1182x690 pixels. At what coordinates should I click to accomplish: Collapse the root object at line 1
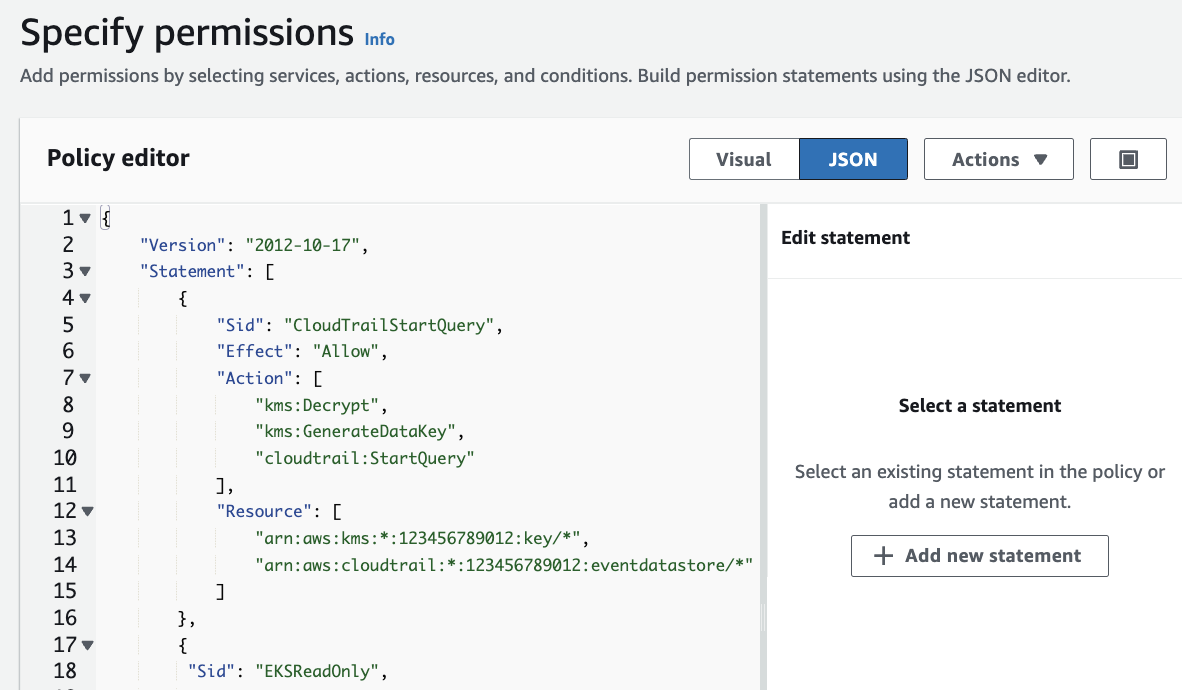(x=85, y=218)
